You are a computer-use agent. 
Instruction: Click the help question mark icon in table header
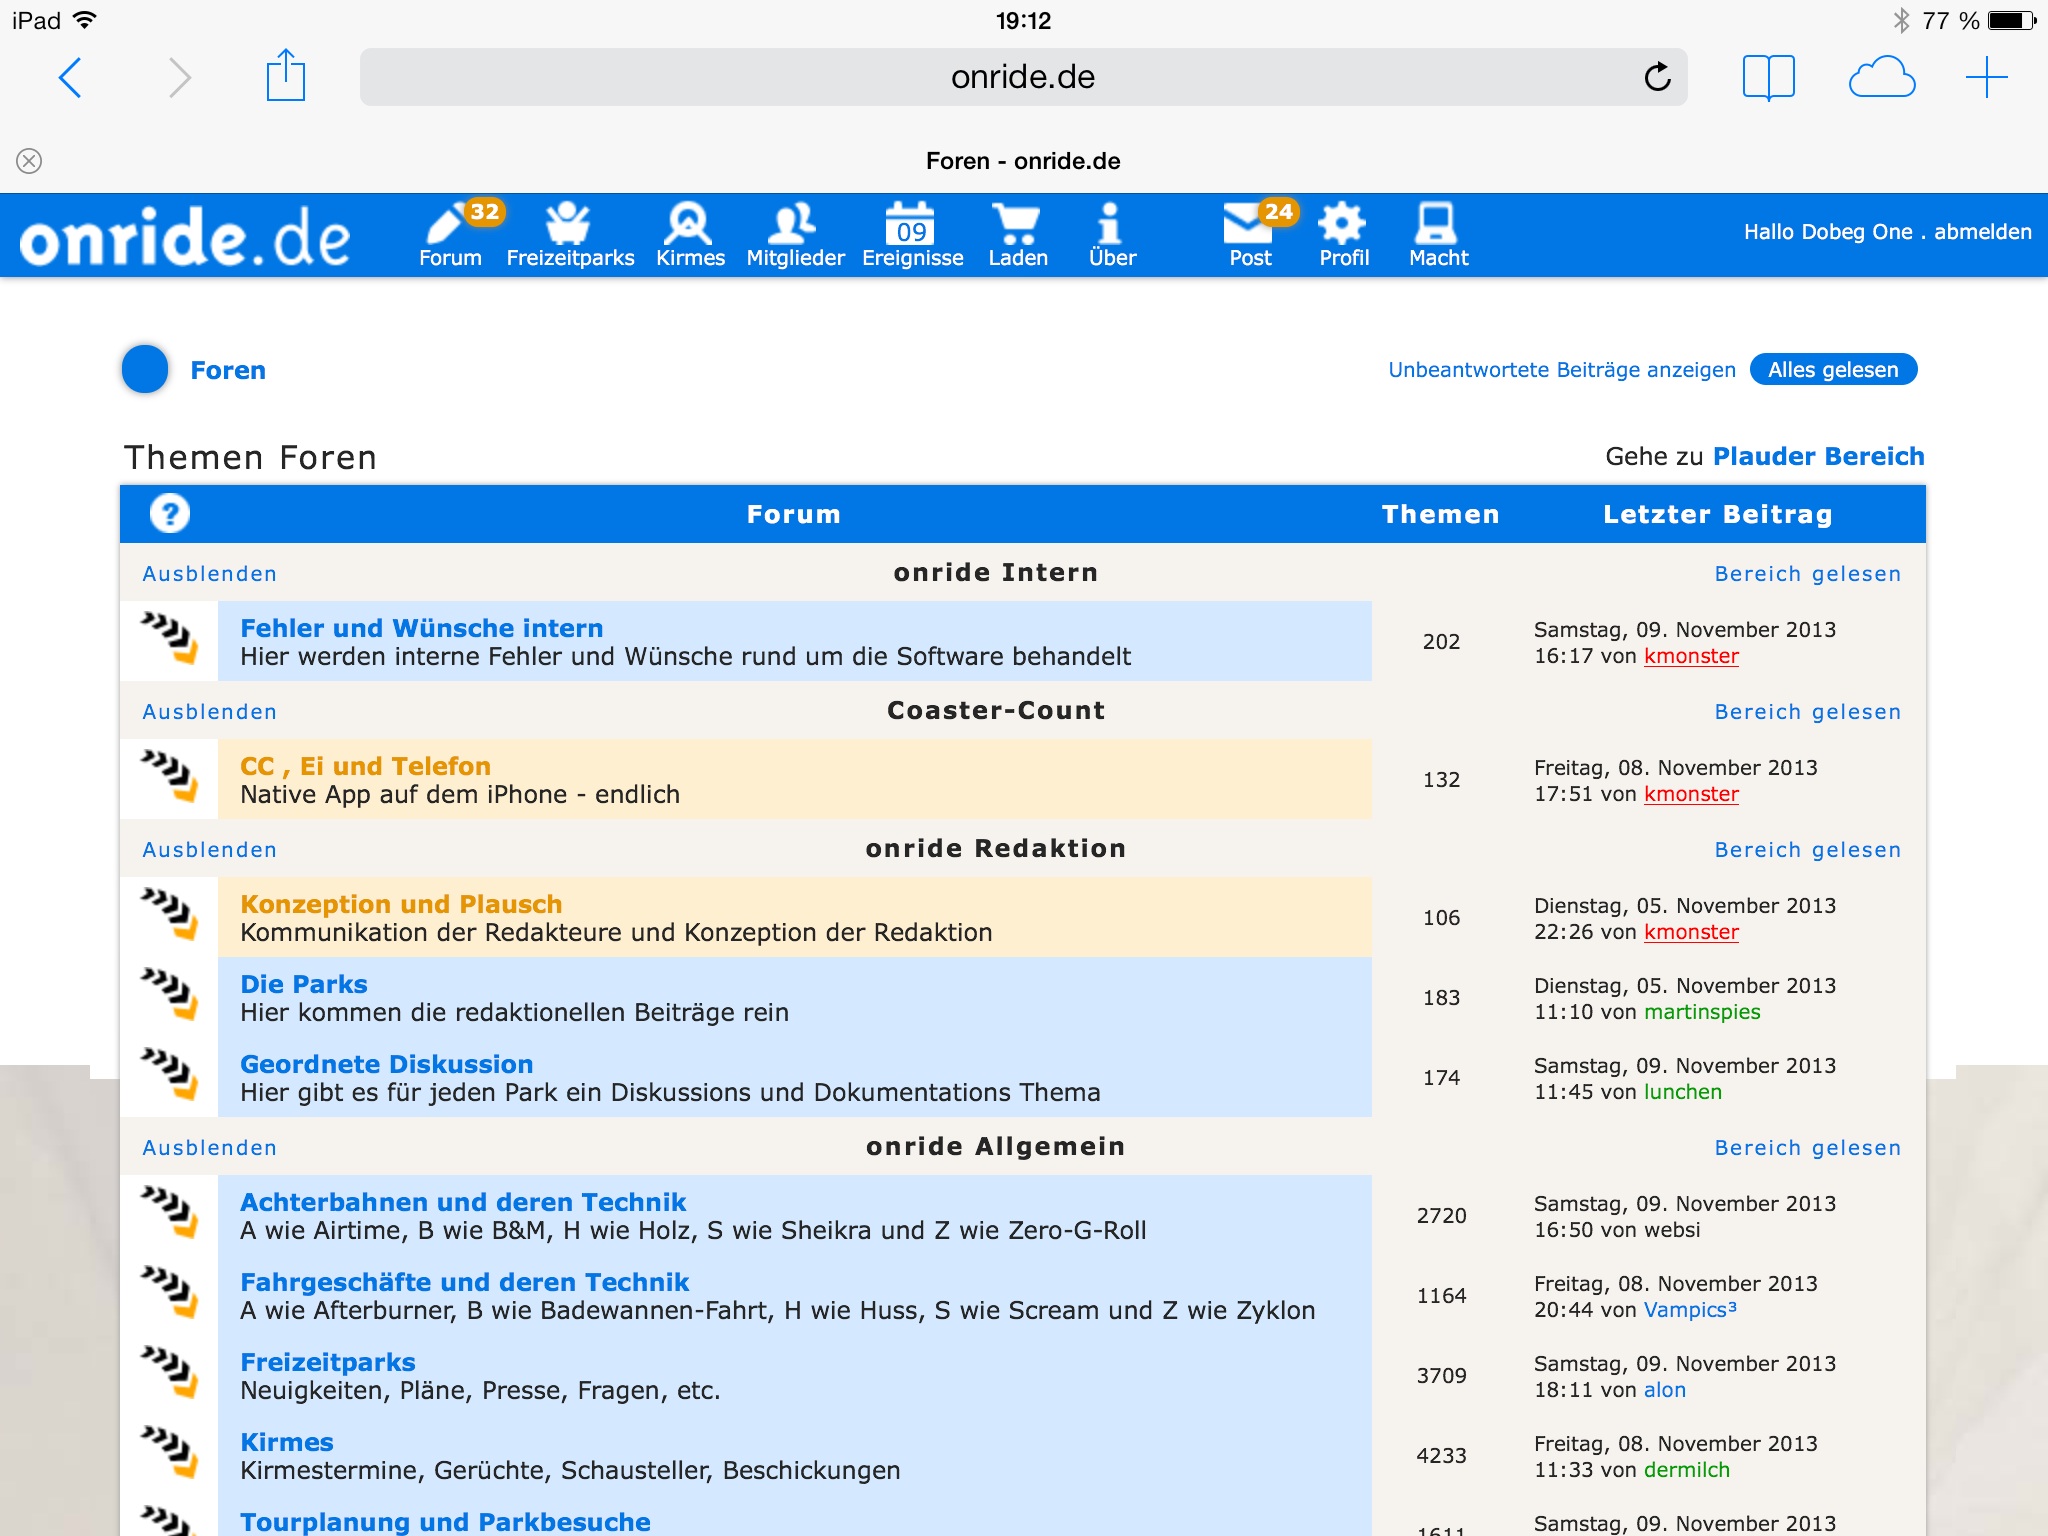tap(170, 514)
